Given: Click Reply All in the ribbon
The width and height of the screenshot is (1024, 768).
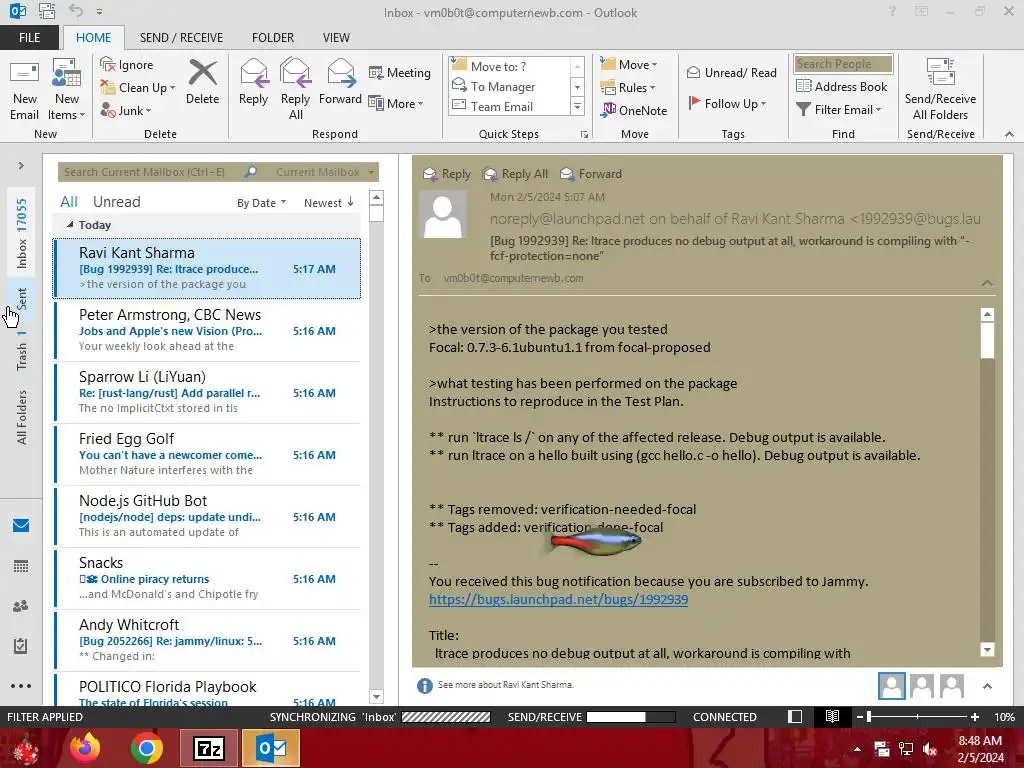Looking at the screenshot, I should 295,90.
